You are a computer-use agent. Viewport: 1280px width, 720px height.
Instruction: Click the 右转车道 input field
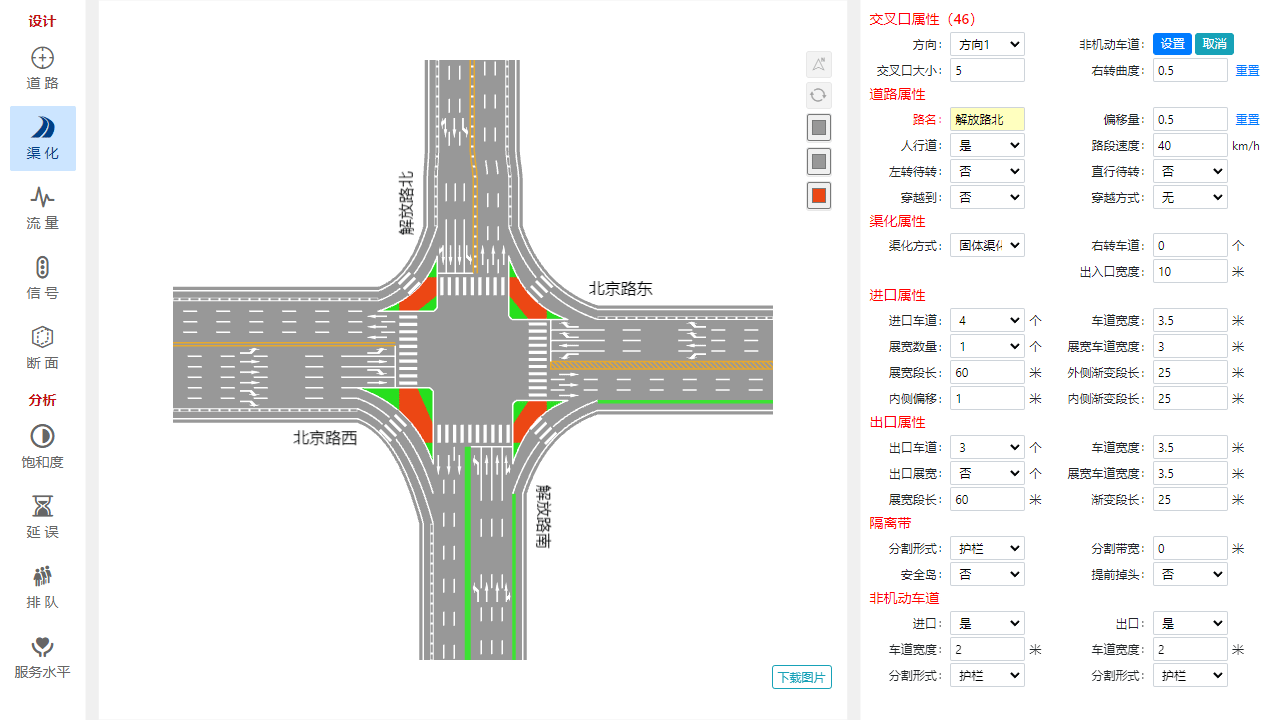pos(1190,245)
